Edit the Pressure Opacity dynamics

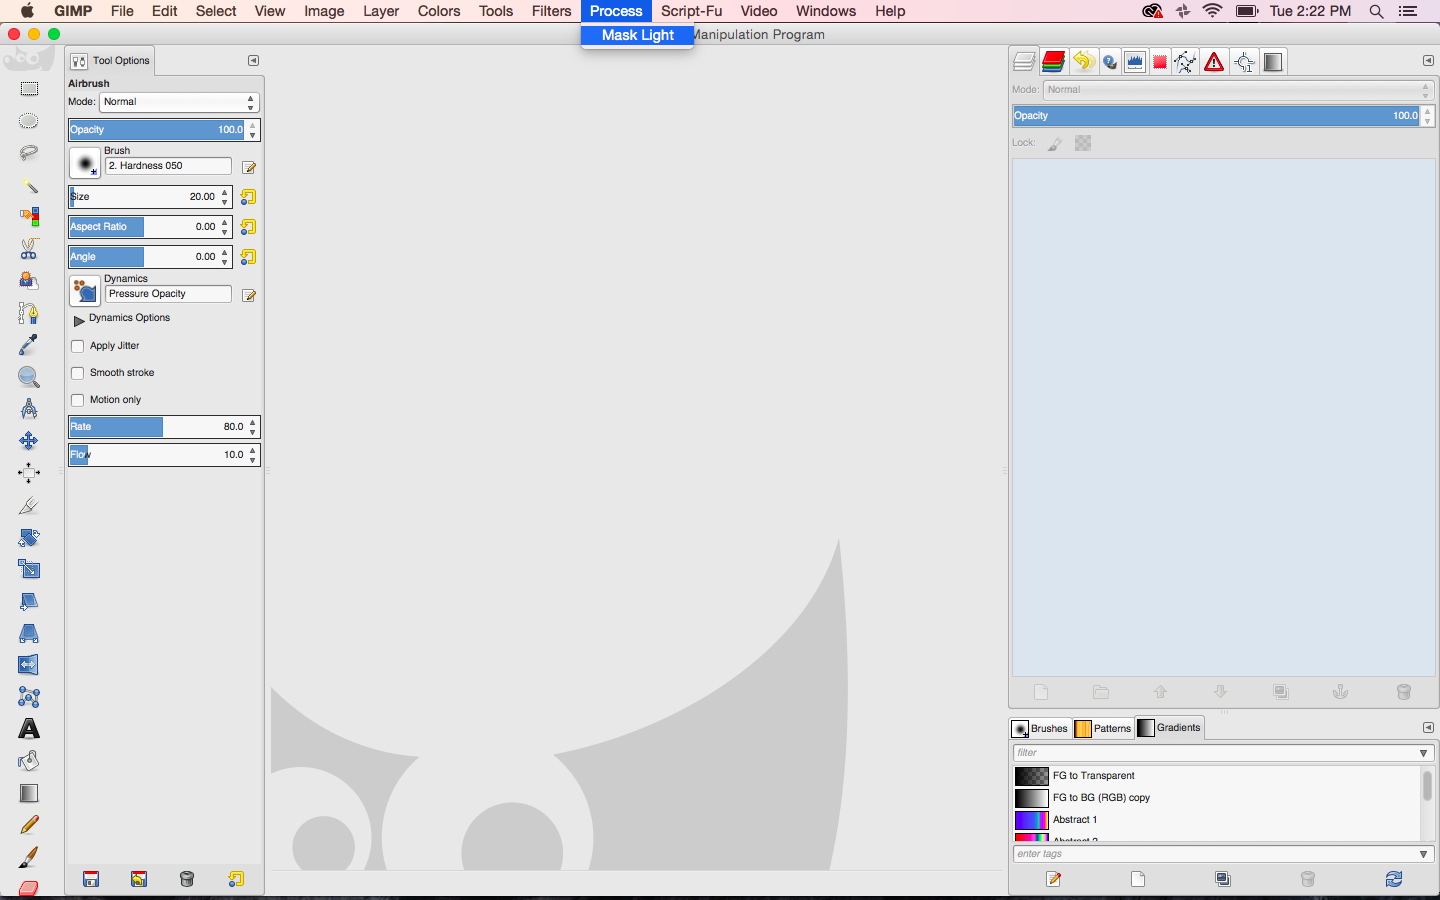(x=249, y=295)
